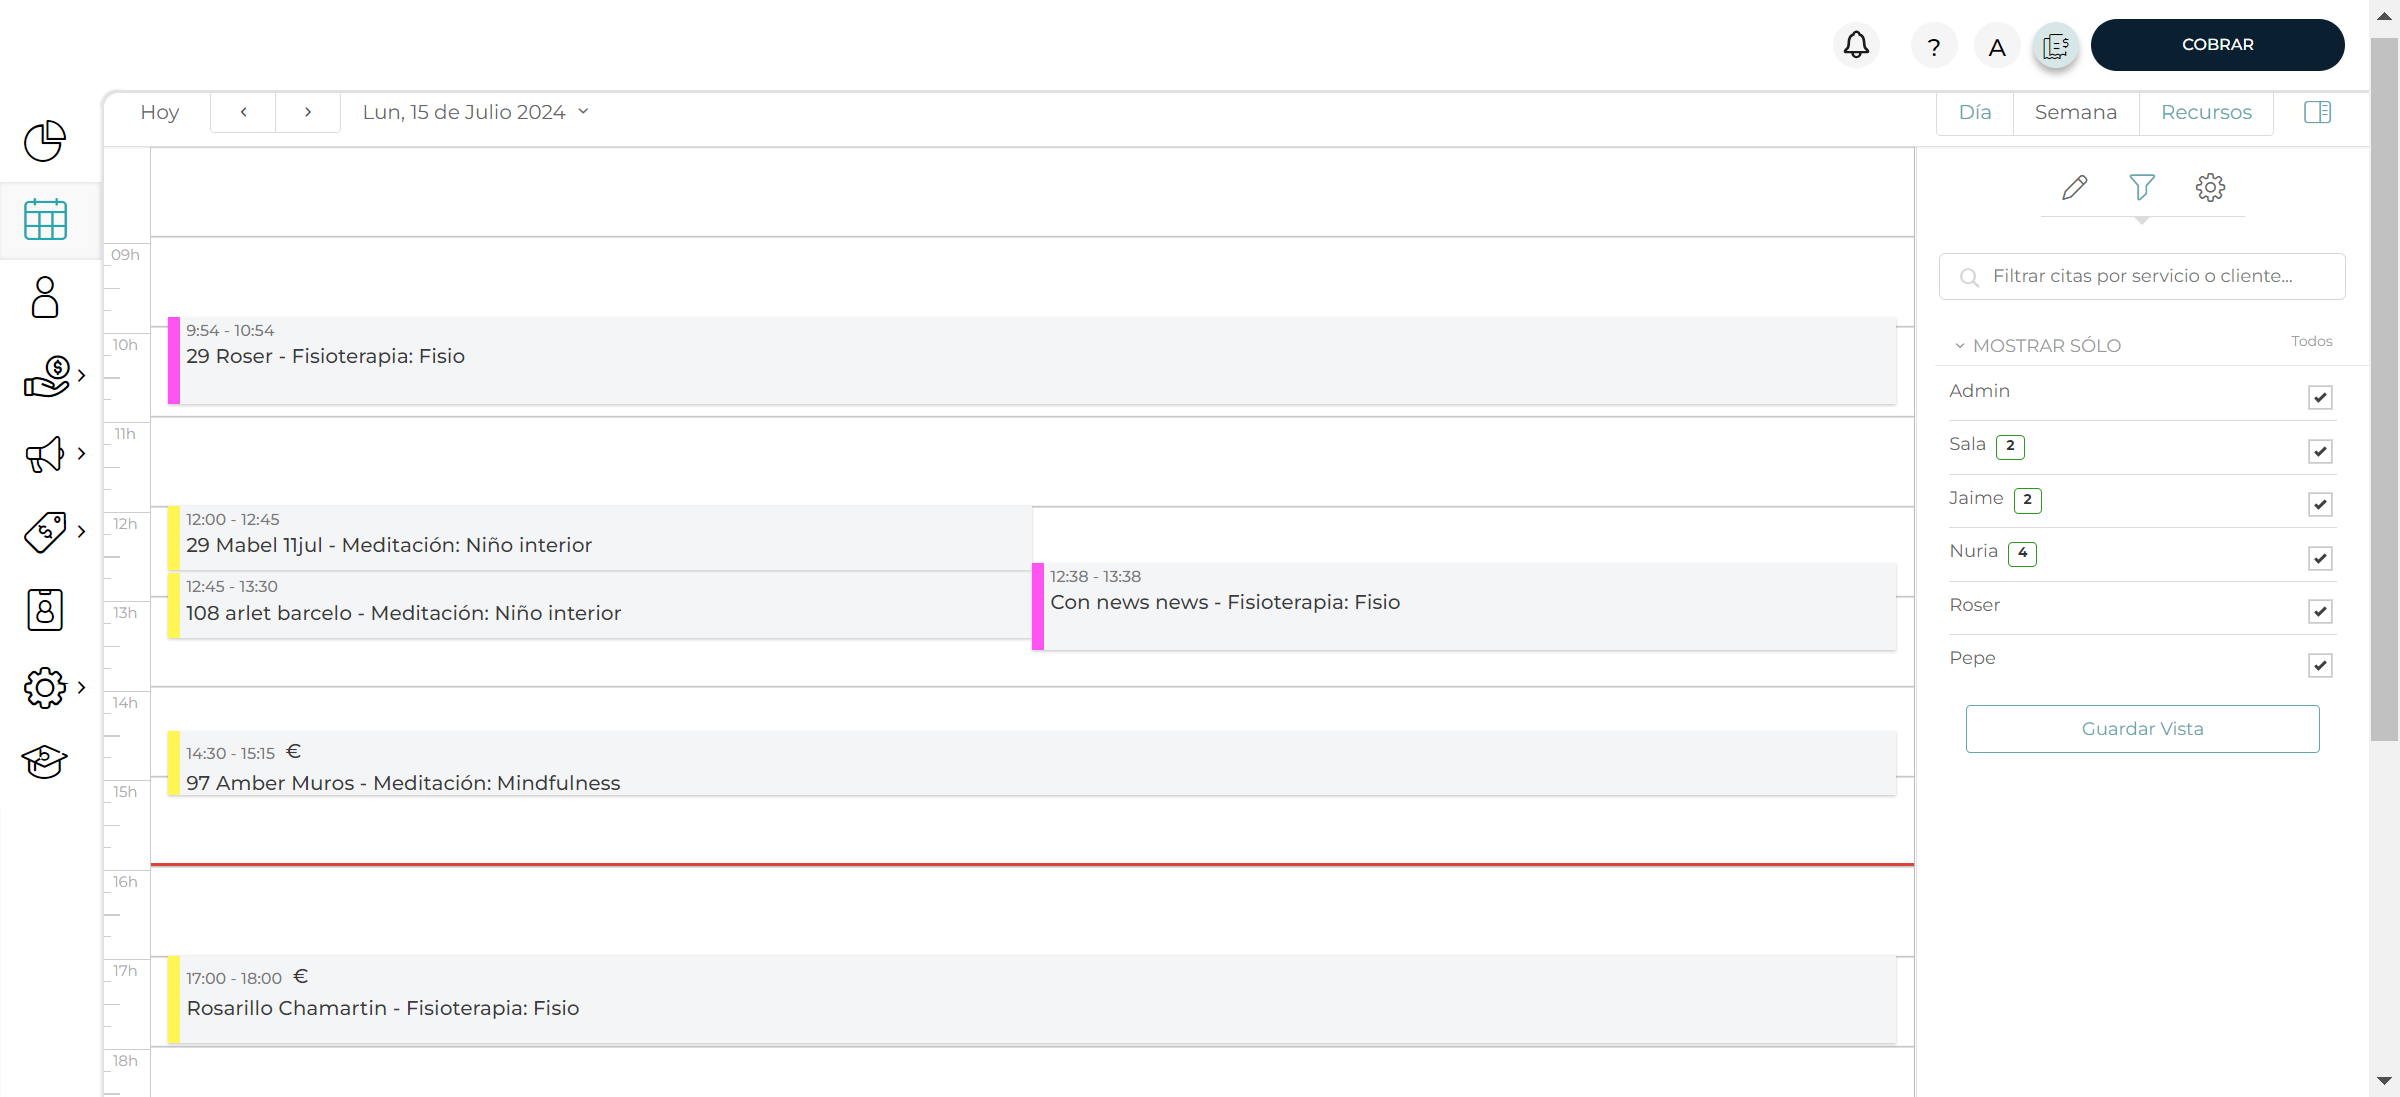Select the pencil edit icon in panel
Image resolution: width=2400 pixels, height=1097 pixels.
(x=2075, y=187)
